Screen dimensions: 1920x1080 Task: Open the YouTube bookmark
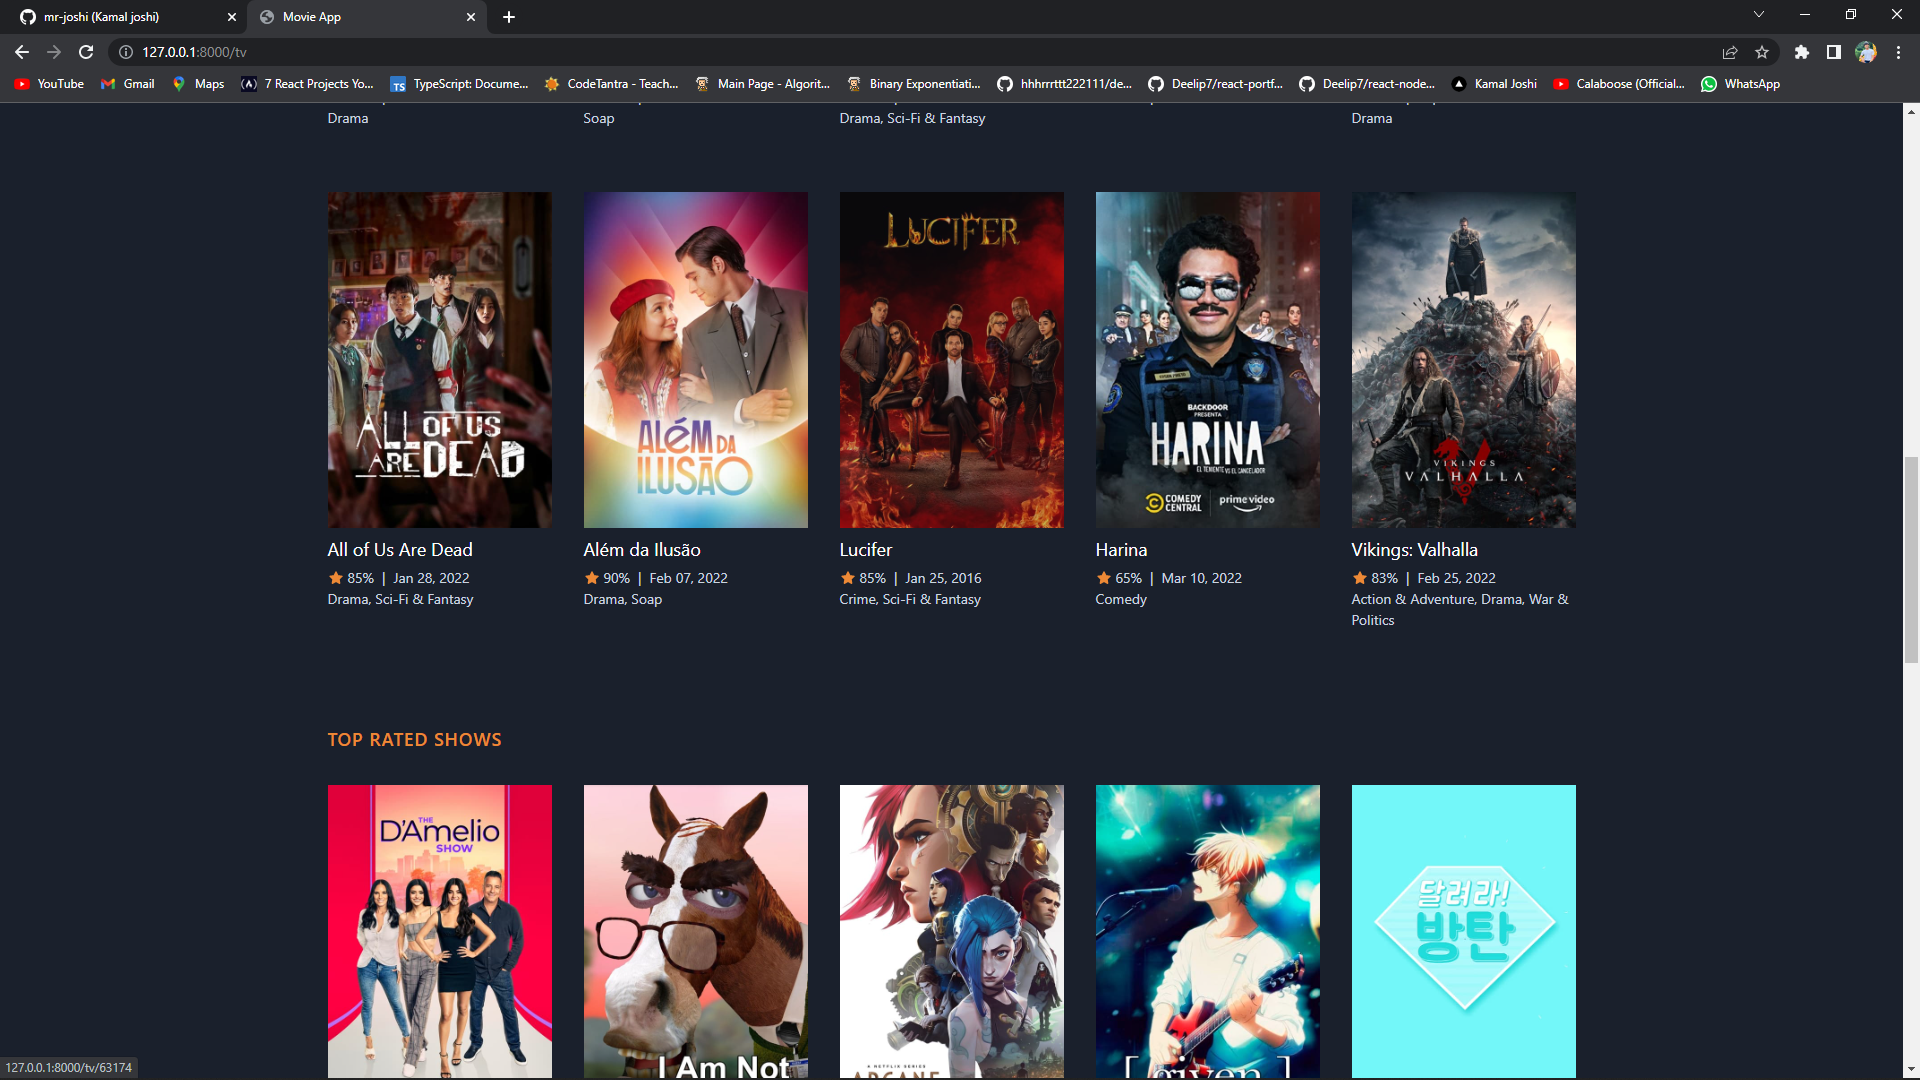point(48,84)
